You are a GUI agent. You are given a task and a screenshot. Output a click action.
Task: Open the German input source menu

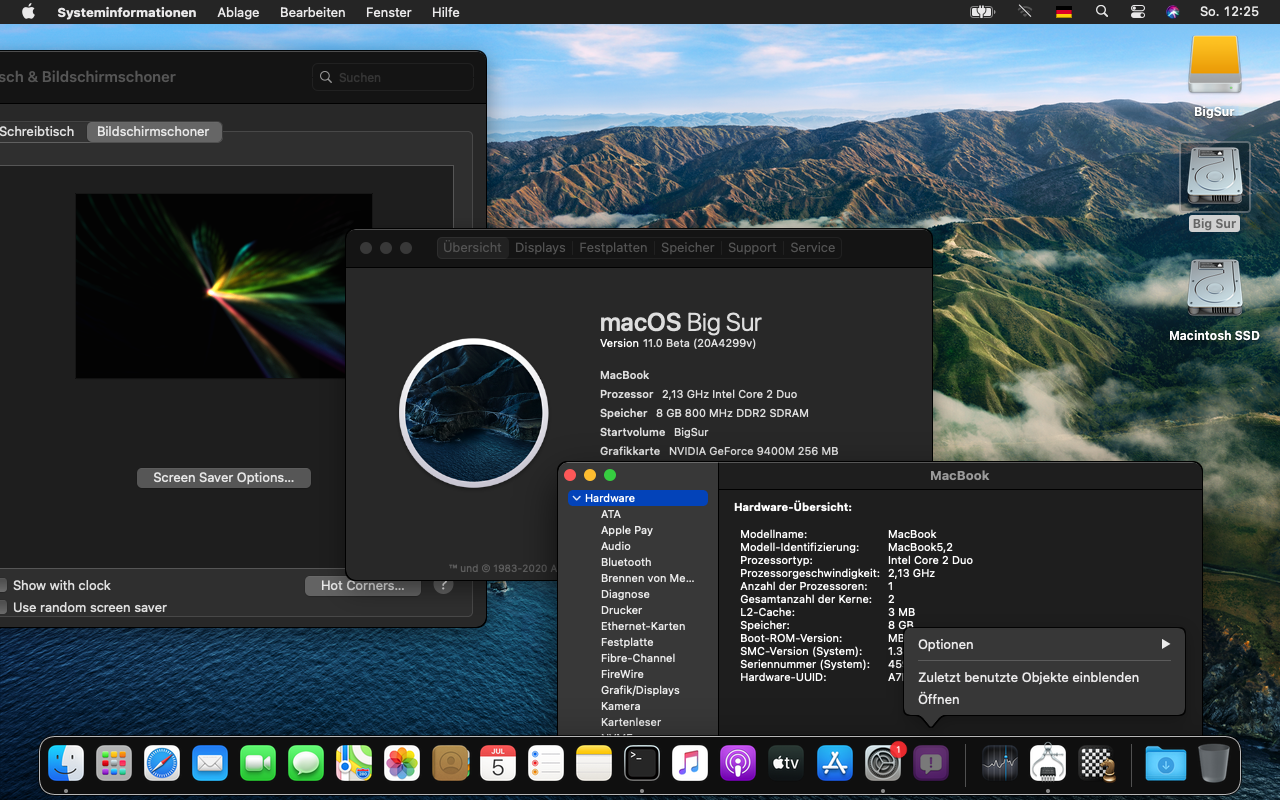coord(1064,12)
